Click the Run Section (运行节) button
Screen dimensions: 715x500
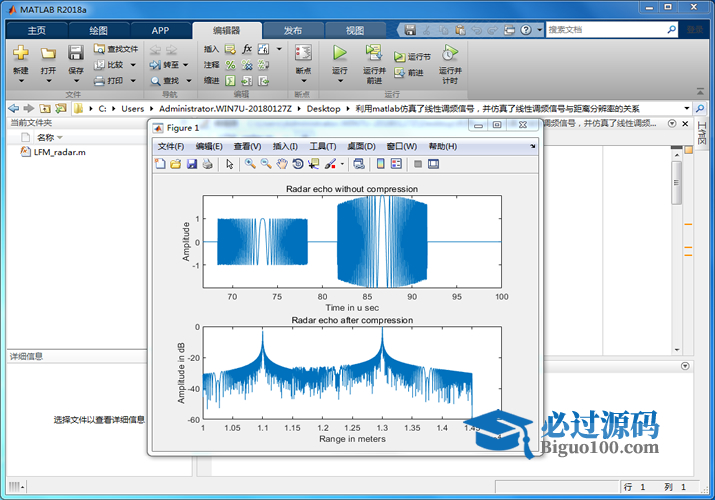[413, 57]
